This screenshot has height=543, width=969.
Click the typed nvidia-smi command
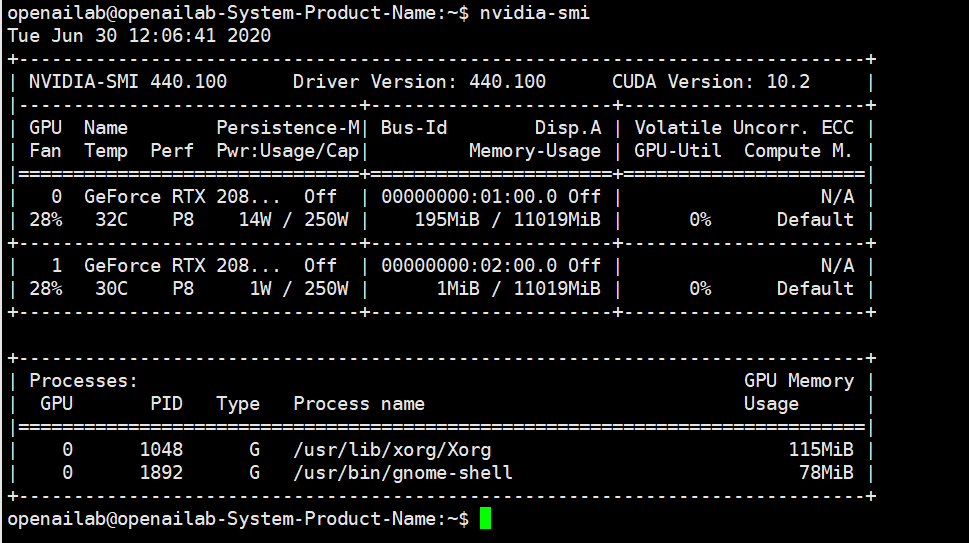coord(535,13)
